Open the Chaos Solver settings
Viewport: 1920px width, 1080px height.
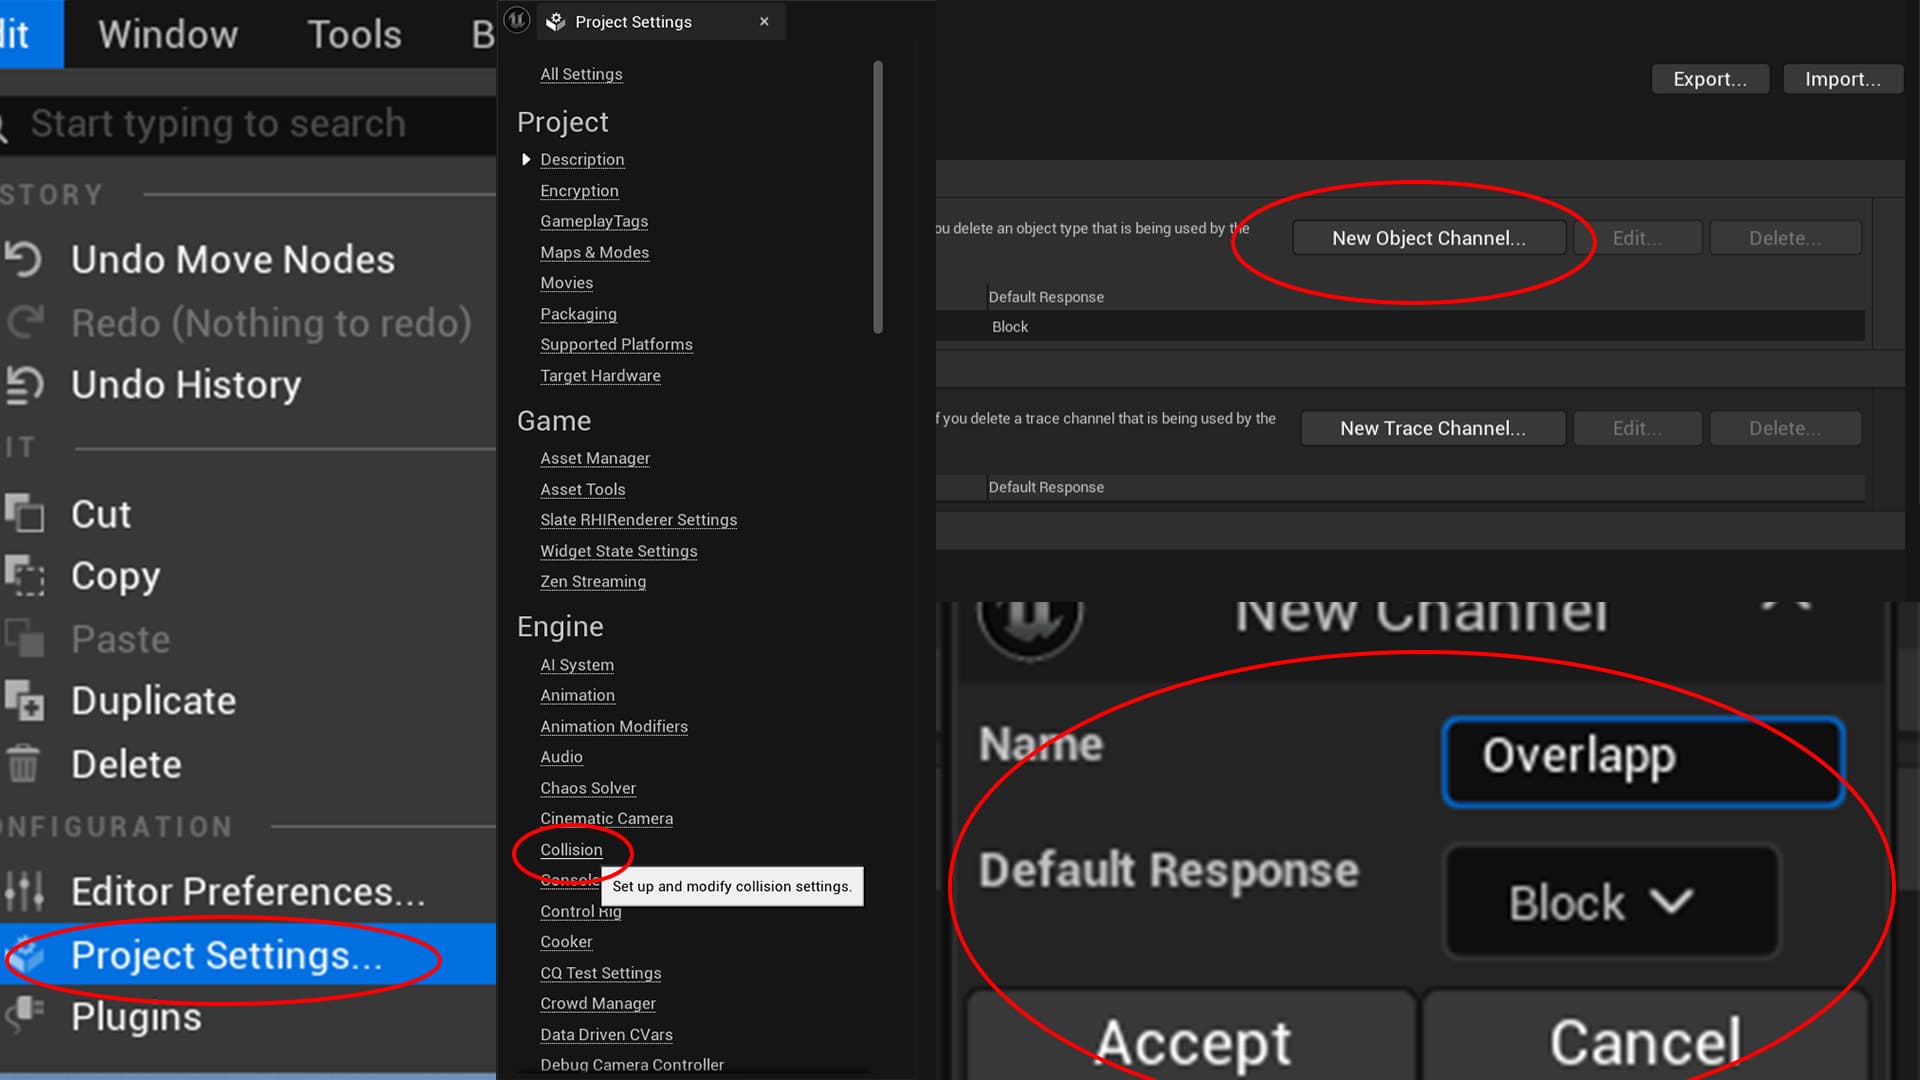click(588, 788)
